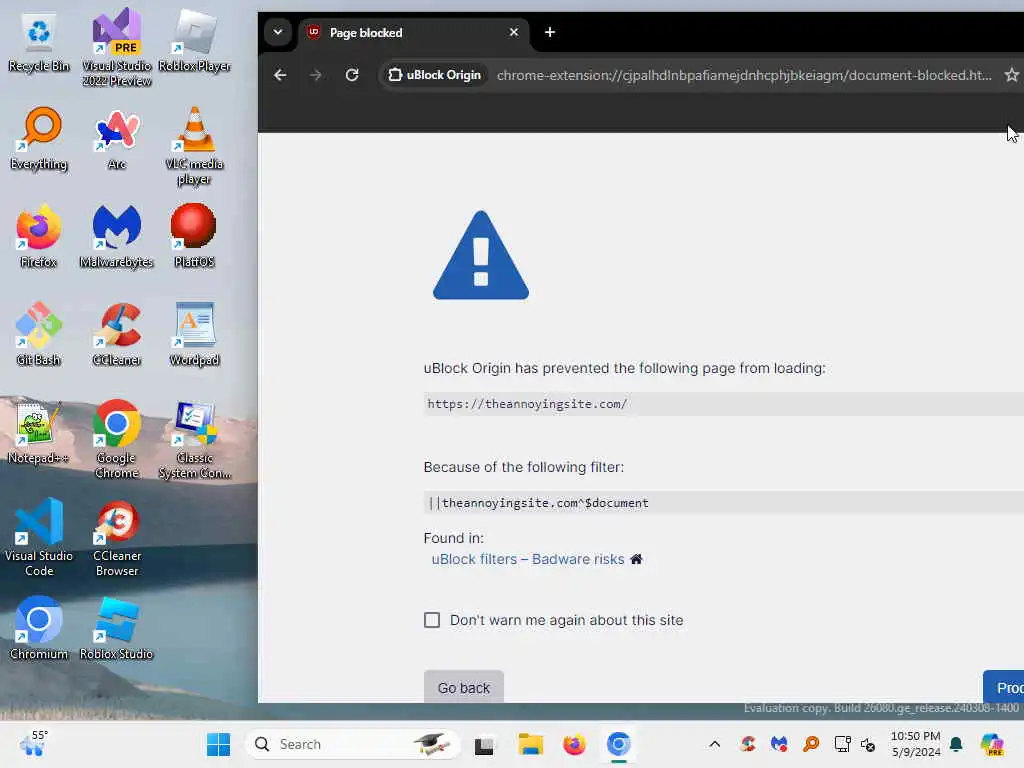
Task: Click the Everything search tray icon
Action: (x=811, y=744)
